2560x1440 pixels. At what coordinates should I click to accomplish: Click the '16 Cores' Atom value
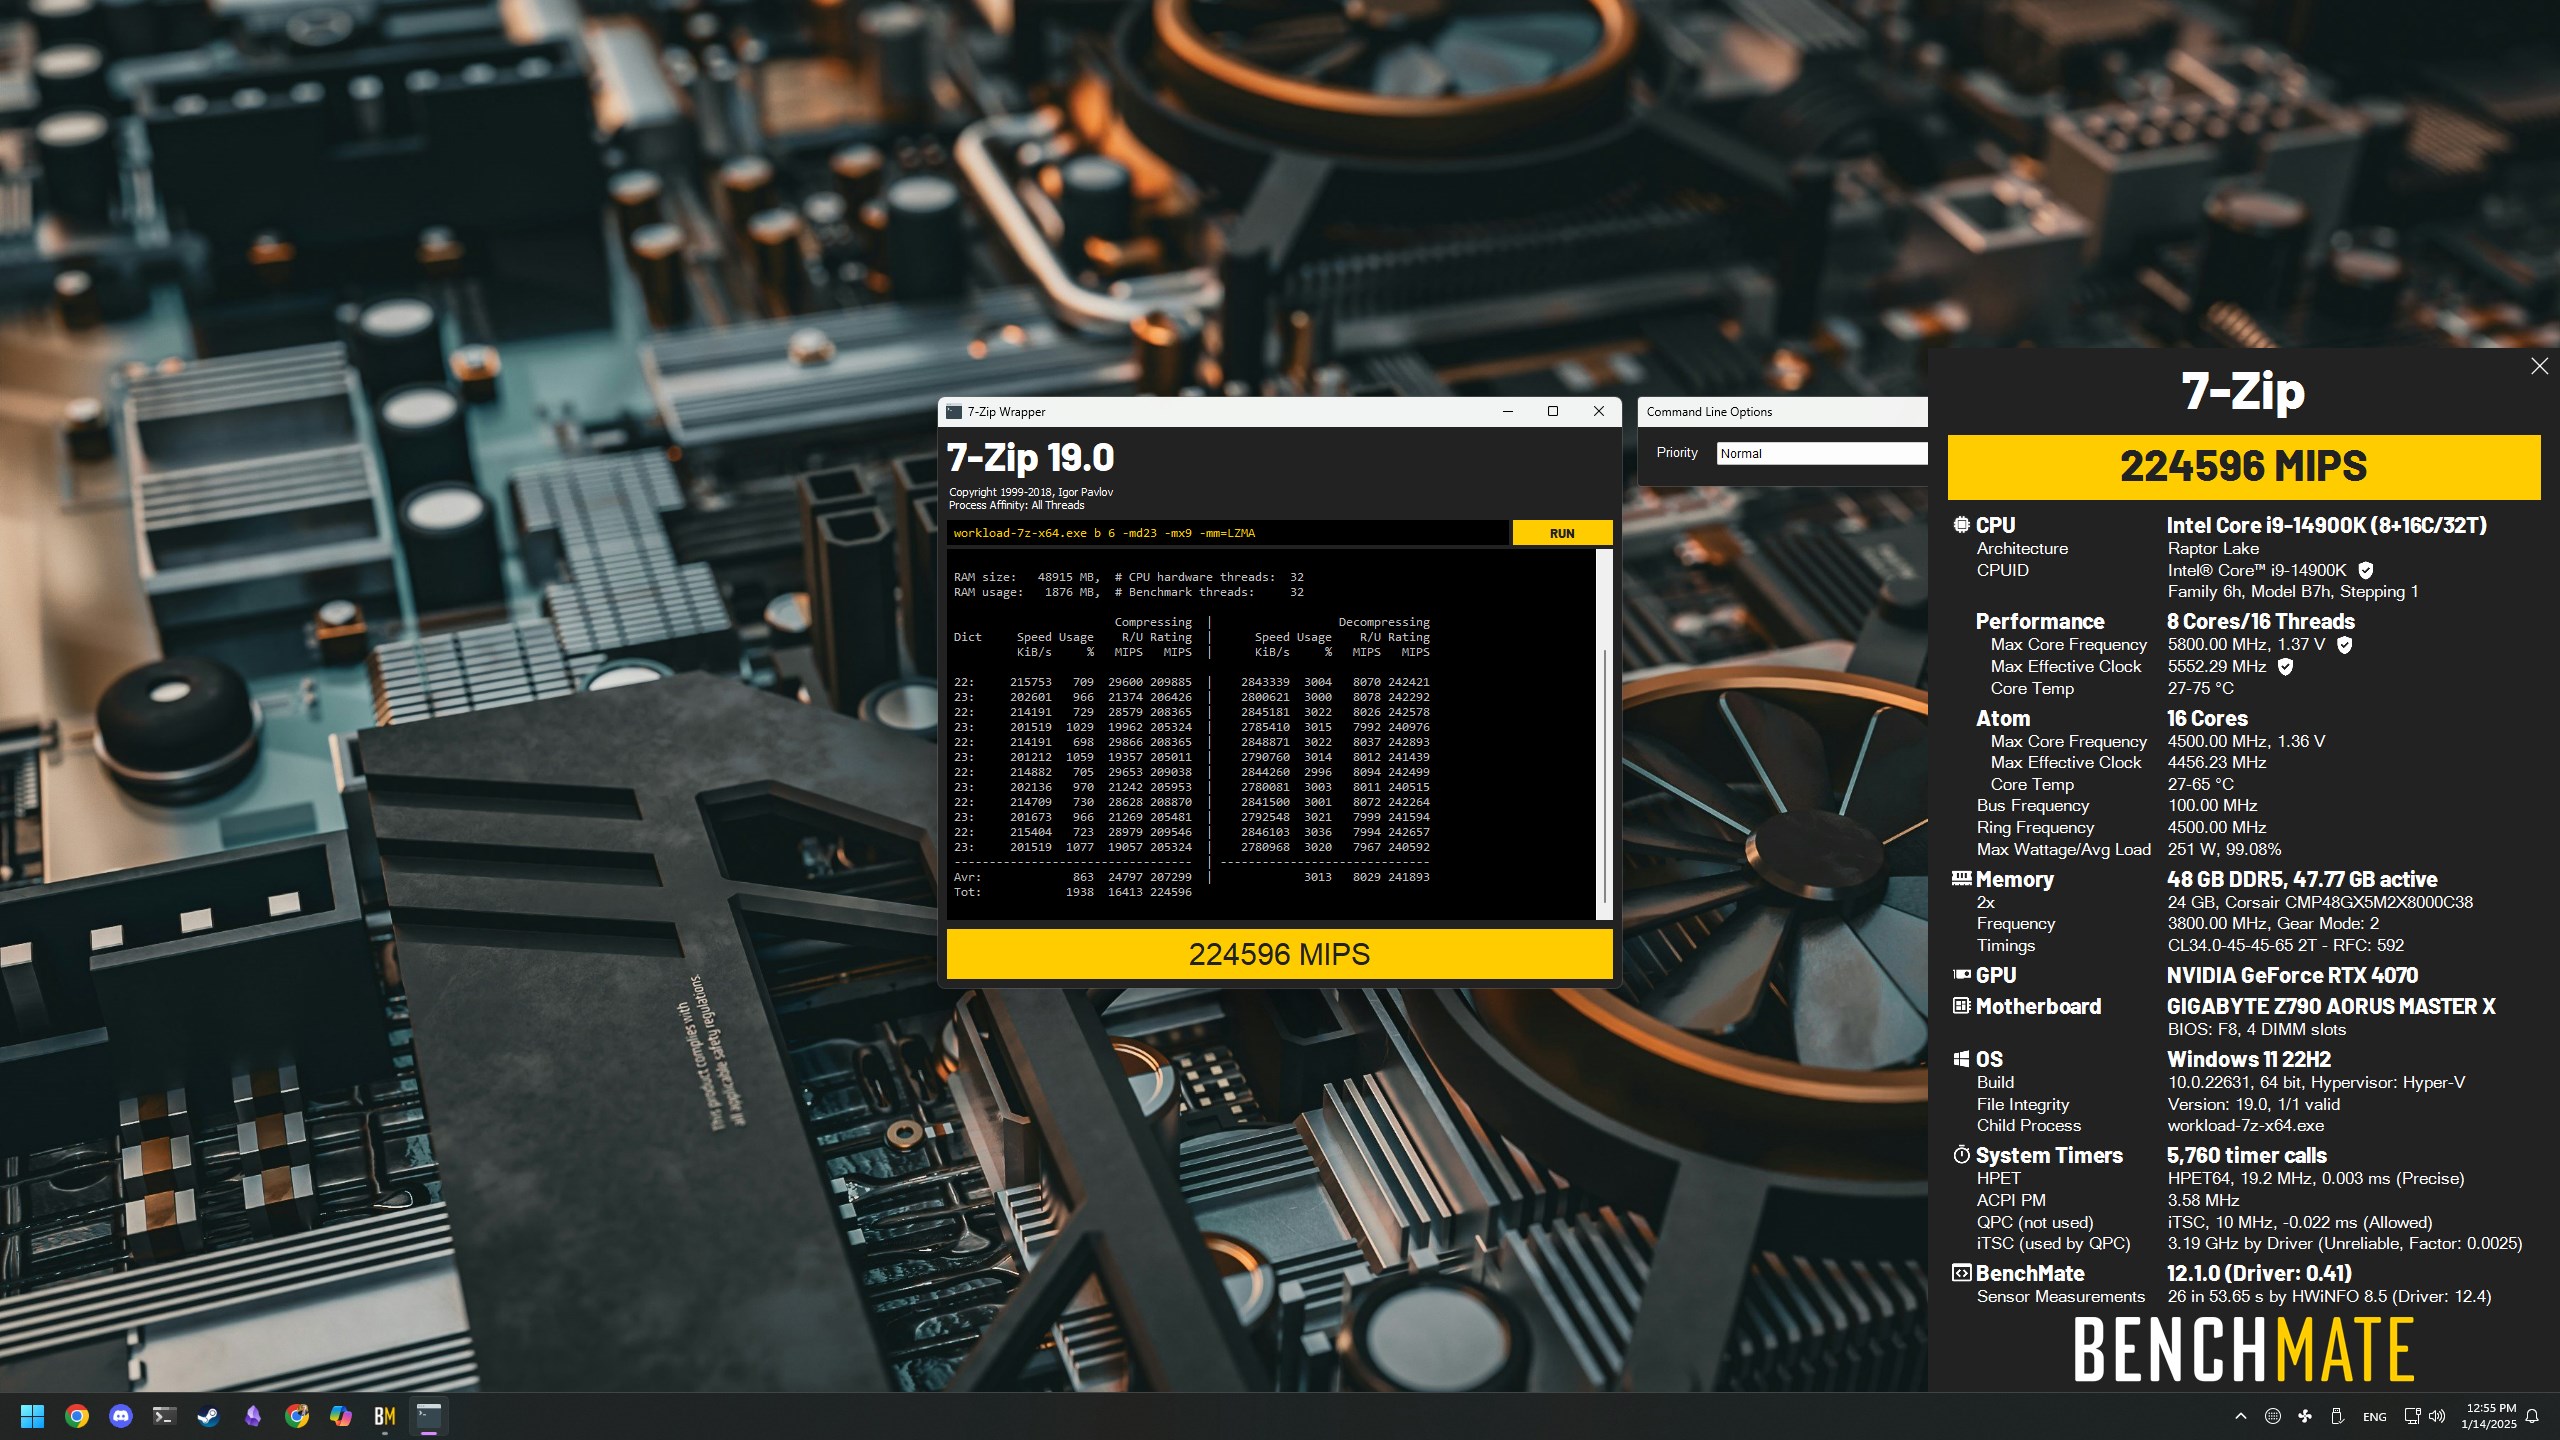coord(2207,718)
